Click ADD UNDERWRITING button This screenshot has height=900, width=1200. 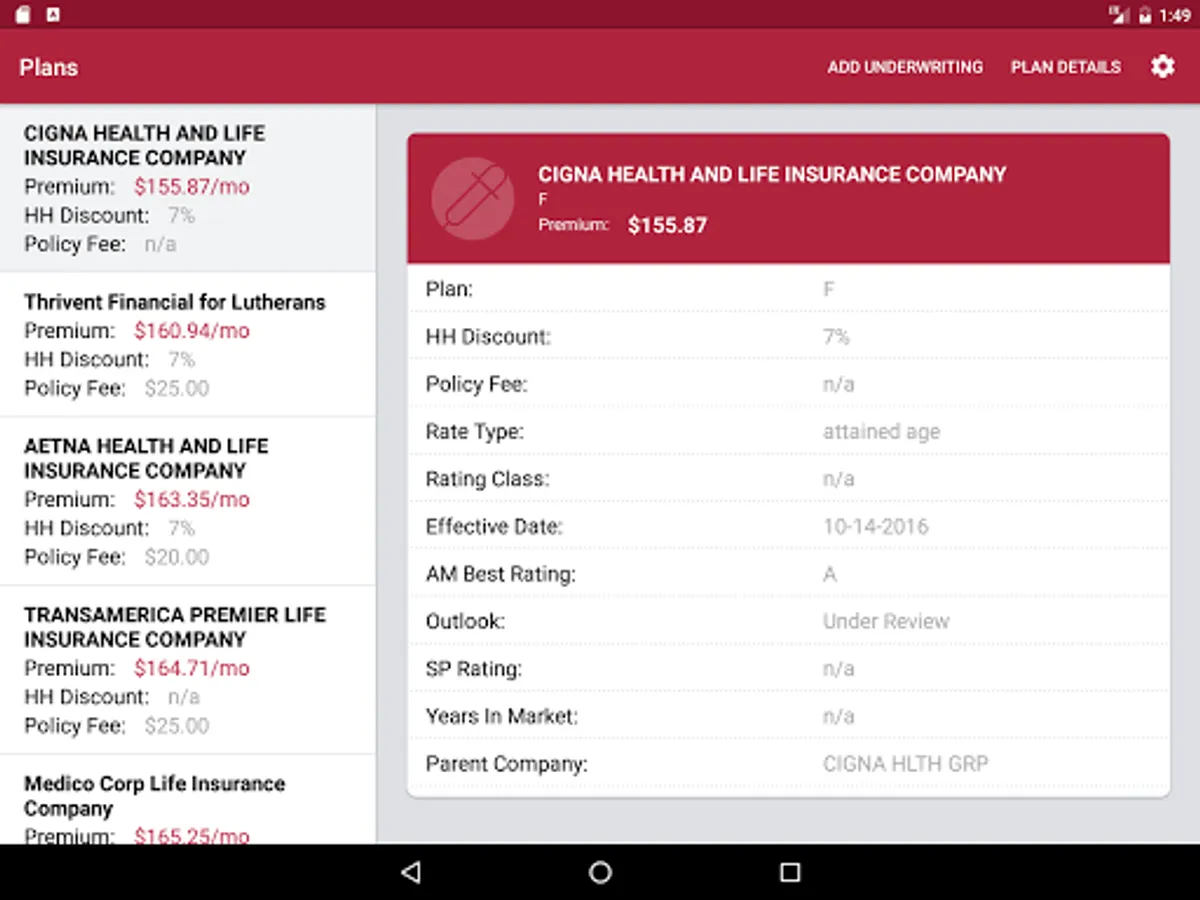pos(905,67)
